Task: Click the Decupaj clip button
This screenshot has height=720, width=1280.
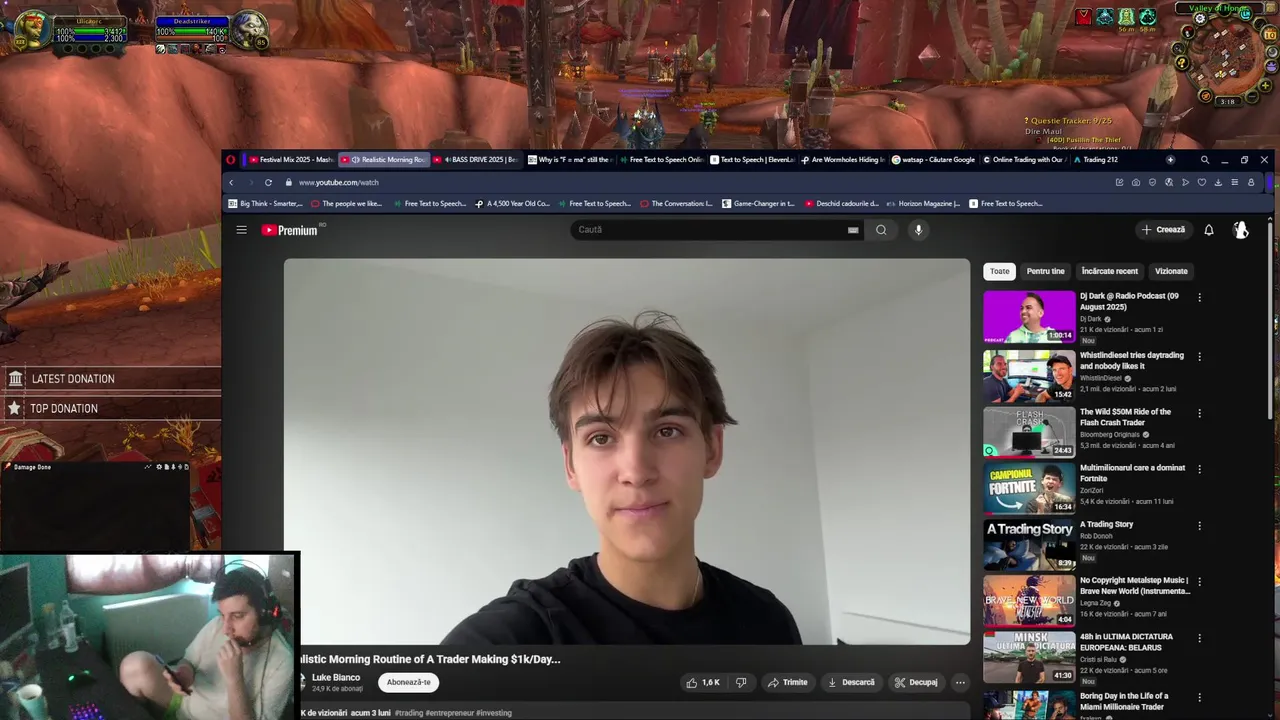Action: click(x=916, y=682)
